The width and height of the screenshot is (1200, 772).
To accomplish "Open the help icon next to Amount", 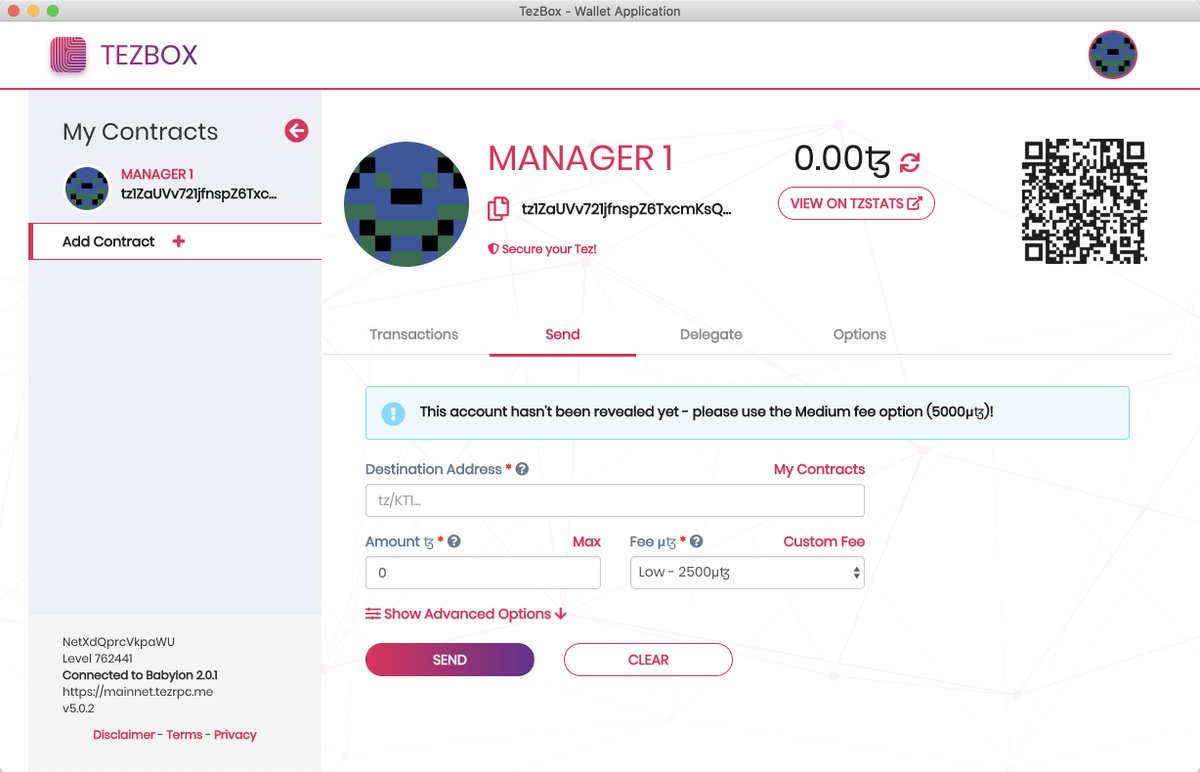I will pos(454,541).
